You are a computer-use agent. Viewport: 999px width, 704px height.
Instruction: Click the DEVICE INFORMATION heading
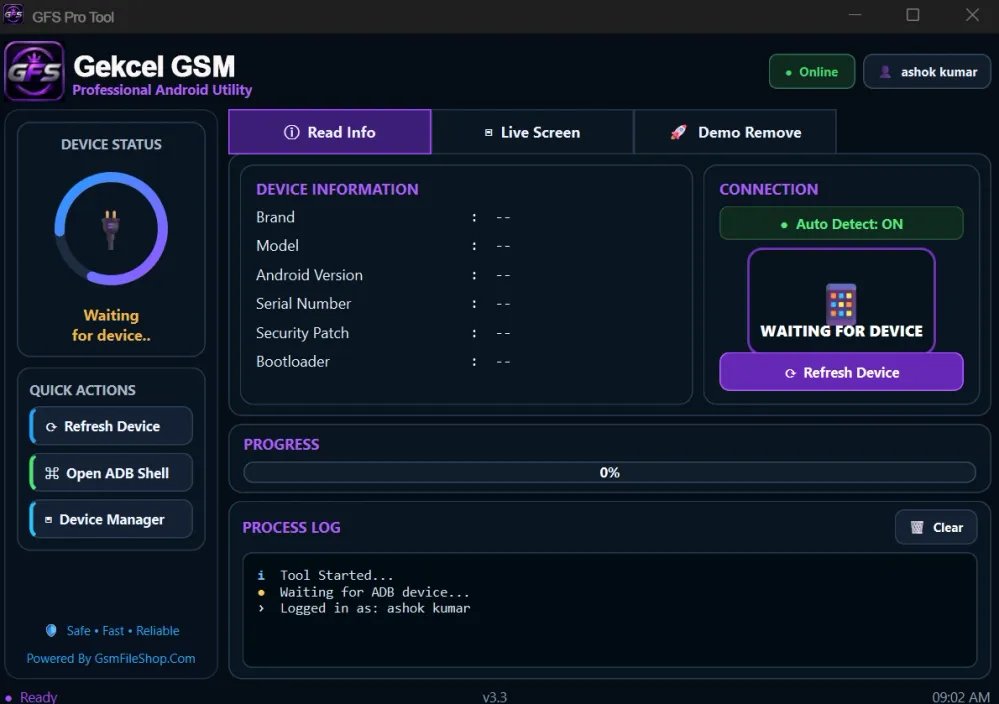pyautogui.click(x=337, y=189)
